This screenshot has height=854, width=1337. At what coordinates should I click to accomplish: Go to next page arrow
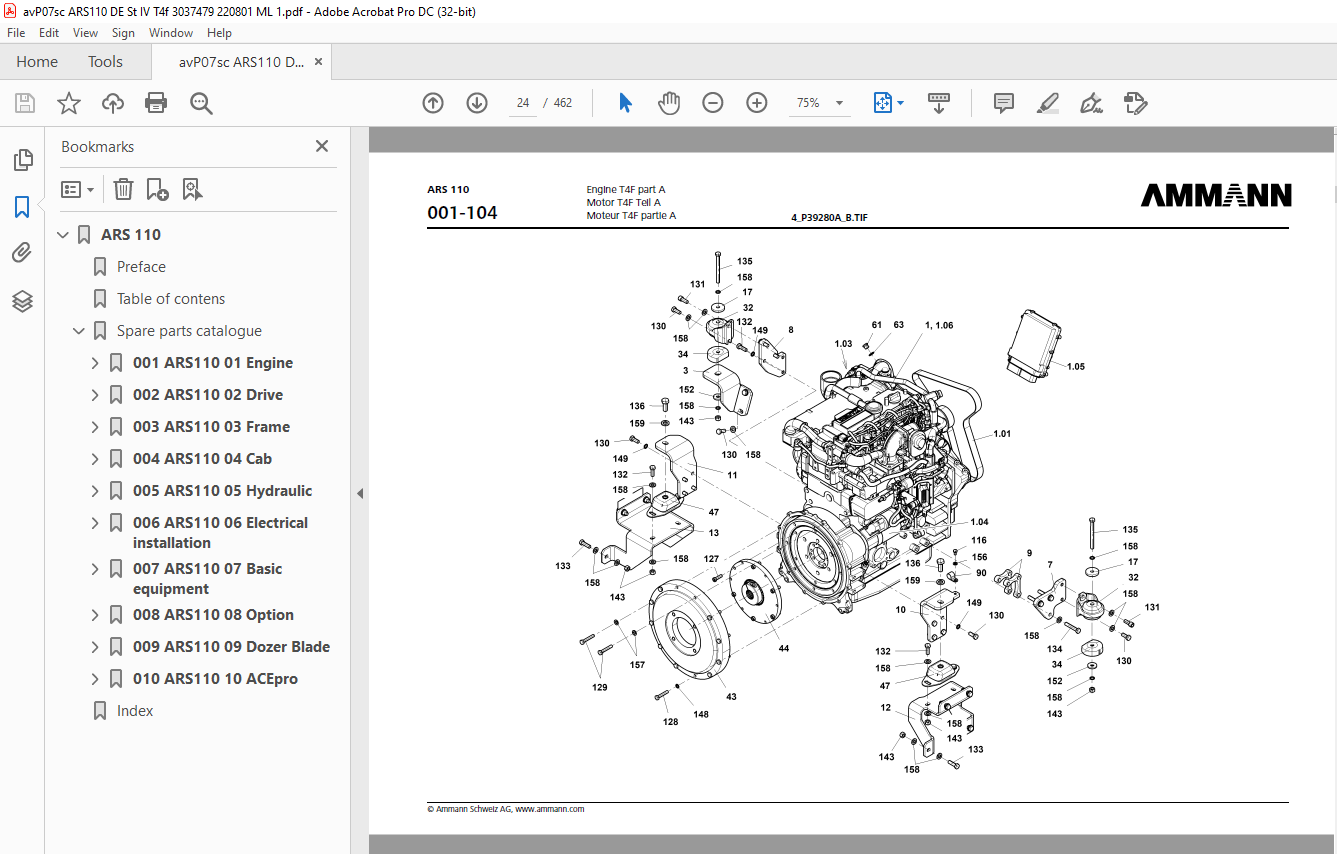477,103
